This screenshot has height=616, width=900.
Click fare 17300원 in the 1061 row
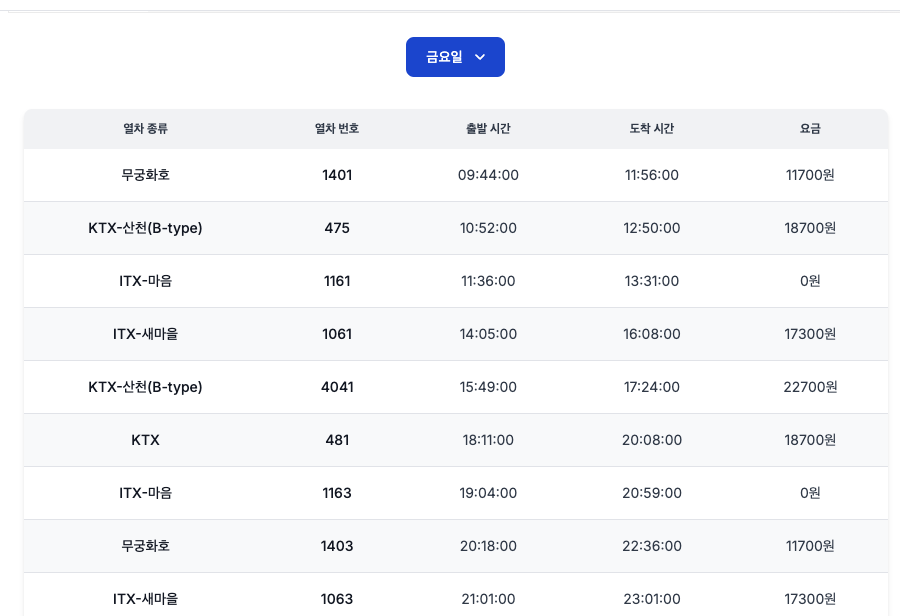[810, 334]
